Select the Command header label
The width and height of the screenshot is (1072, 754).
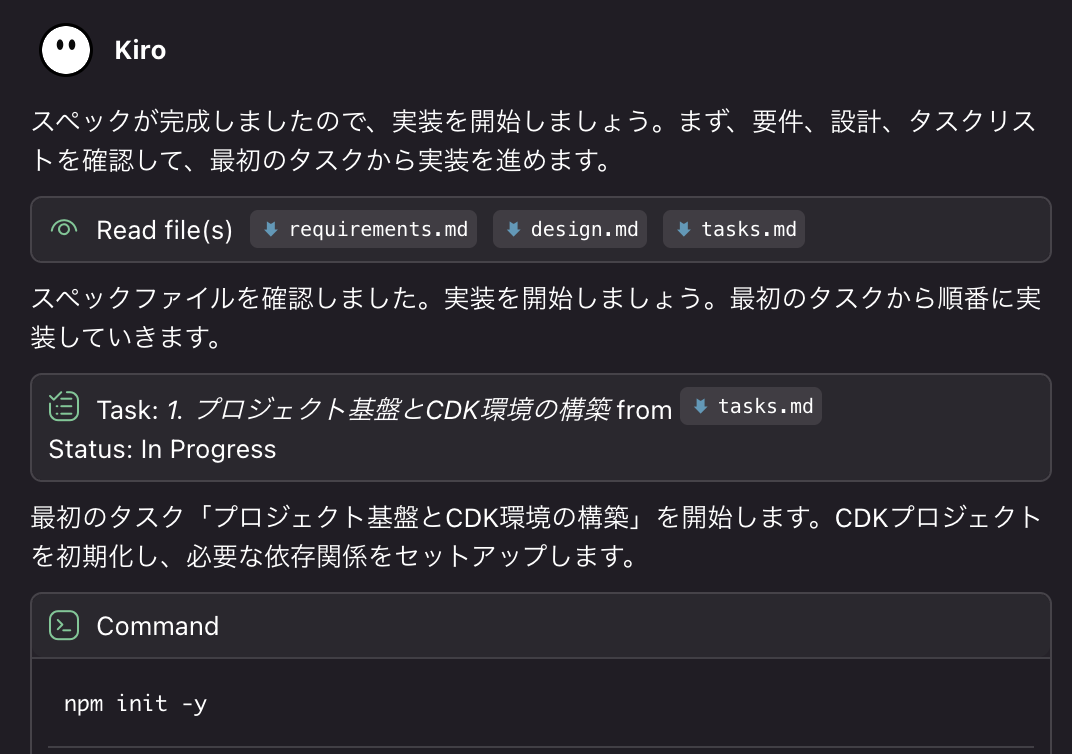tap(157, 626)
